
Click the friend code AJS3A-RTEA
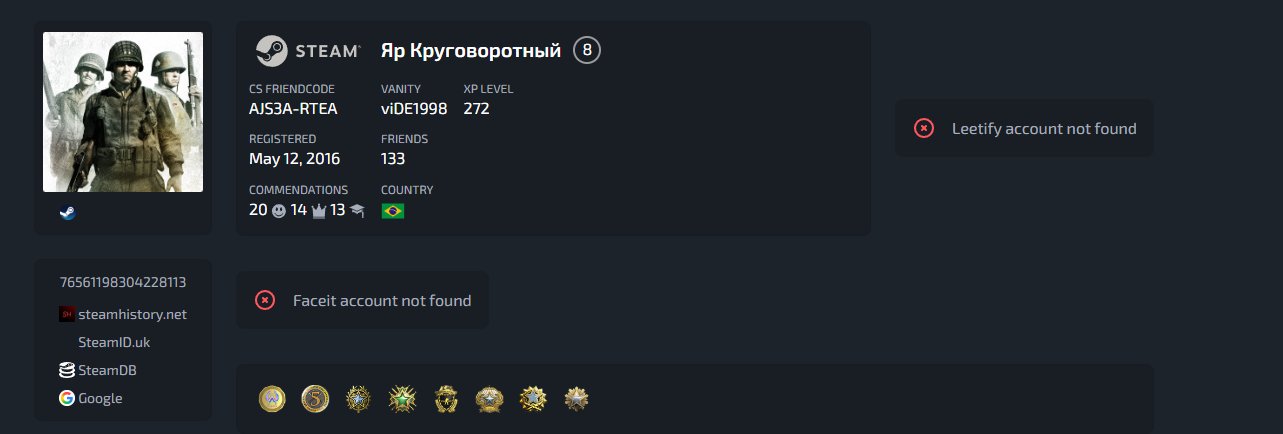point(293,108)
